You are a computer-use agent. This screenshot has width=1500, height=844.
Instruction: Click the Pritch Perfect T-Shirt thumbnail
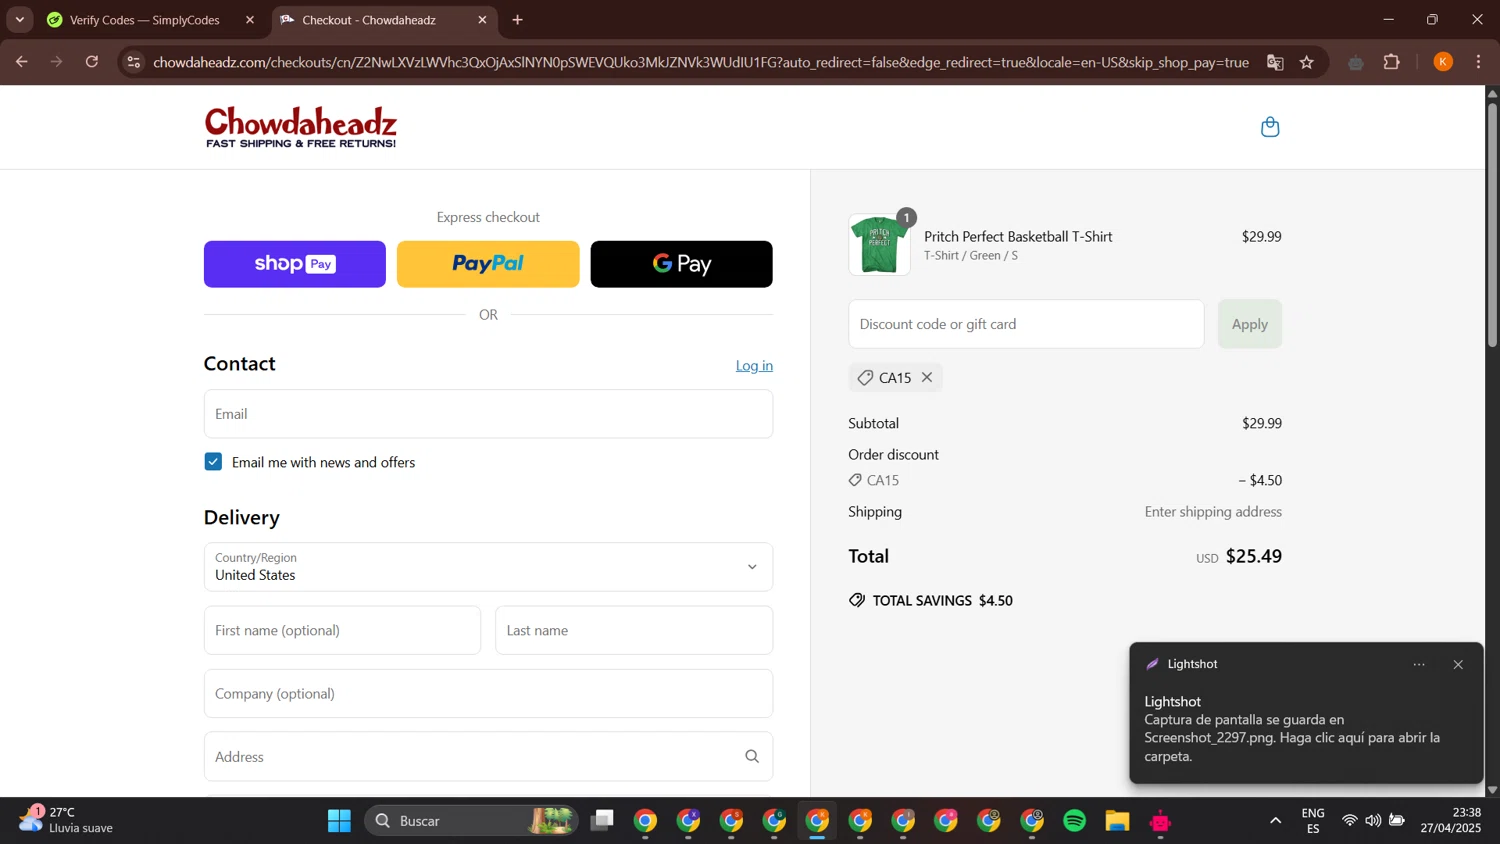(x=879, y=245)
